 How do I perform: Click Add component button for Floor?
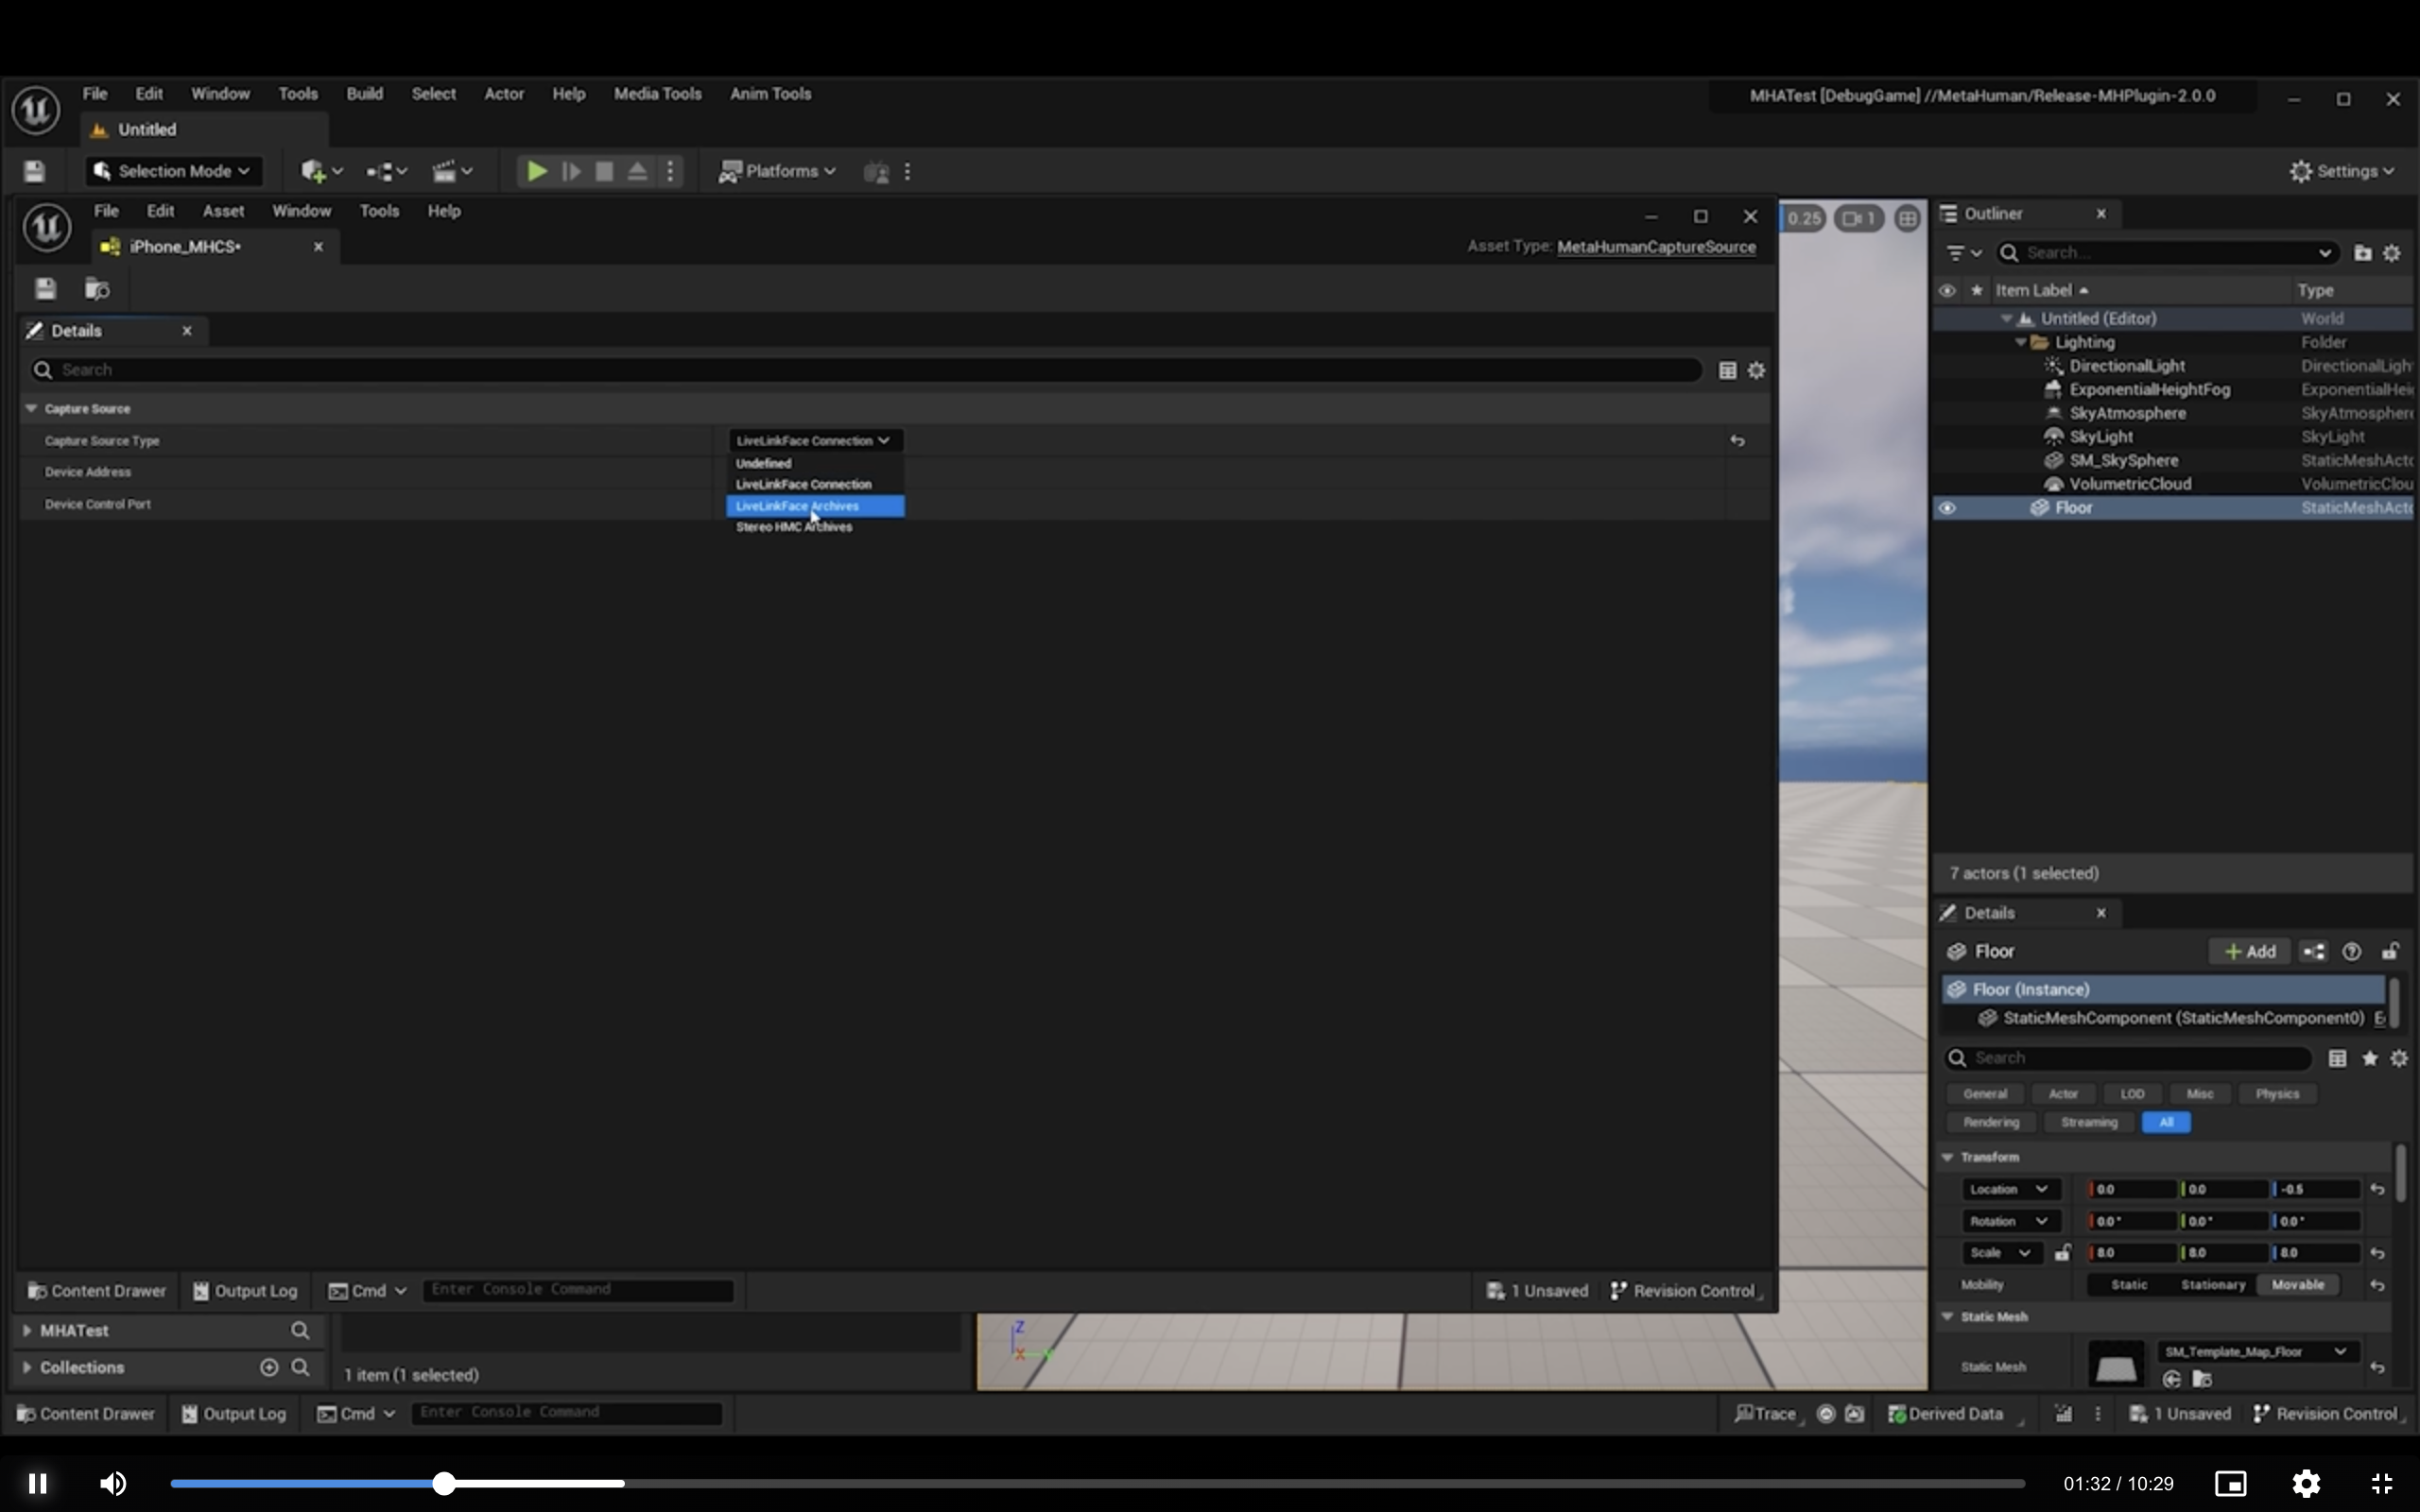coord(2250,952)
